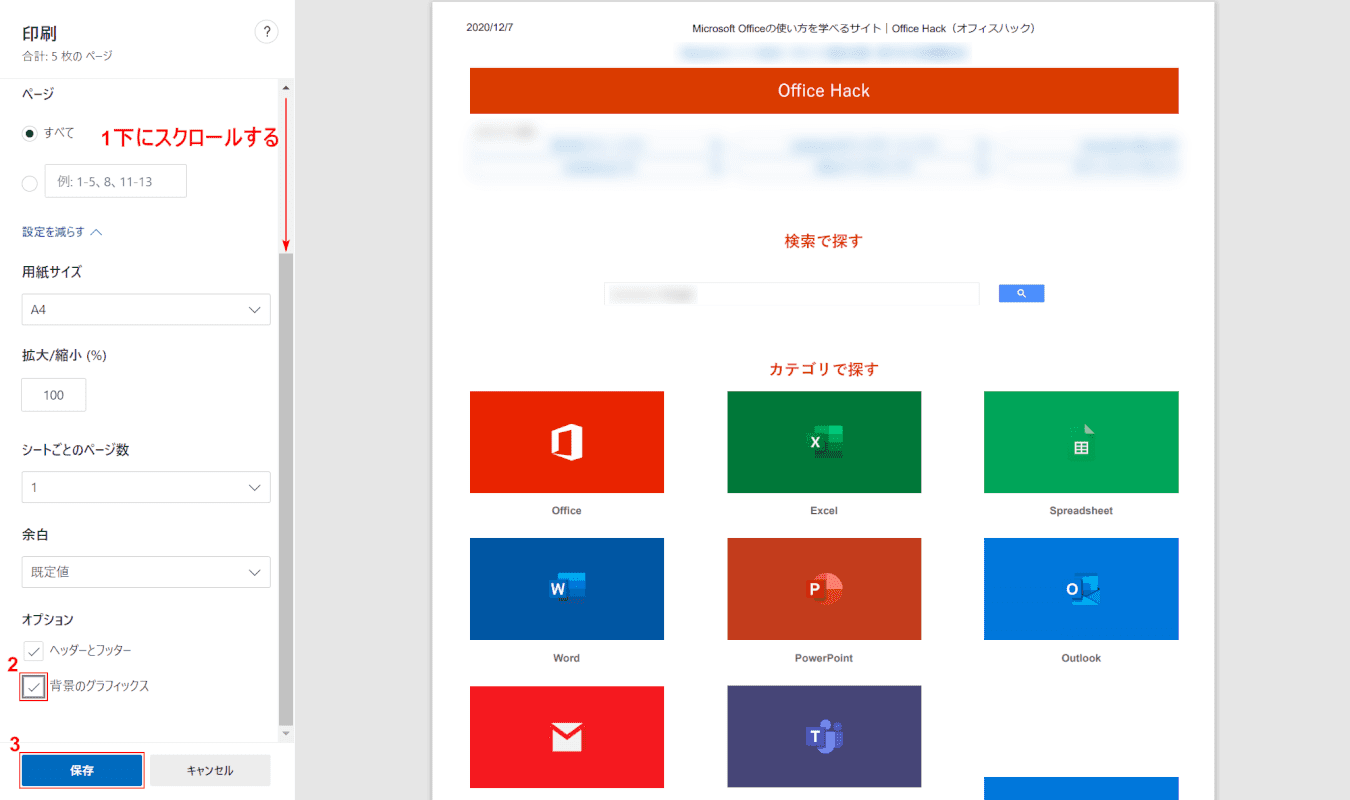The image size is (1350, 800).
Task: Click the 合計: 5 枚のページ text
Action: (x=67, y=56)
